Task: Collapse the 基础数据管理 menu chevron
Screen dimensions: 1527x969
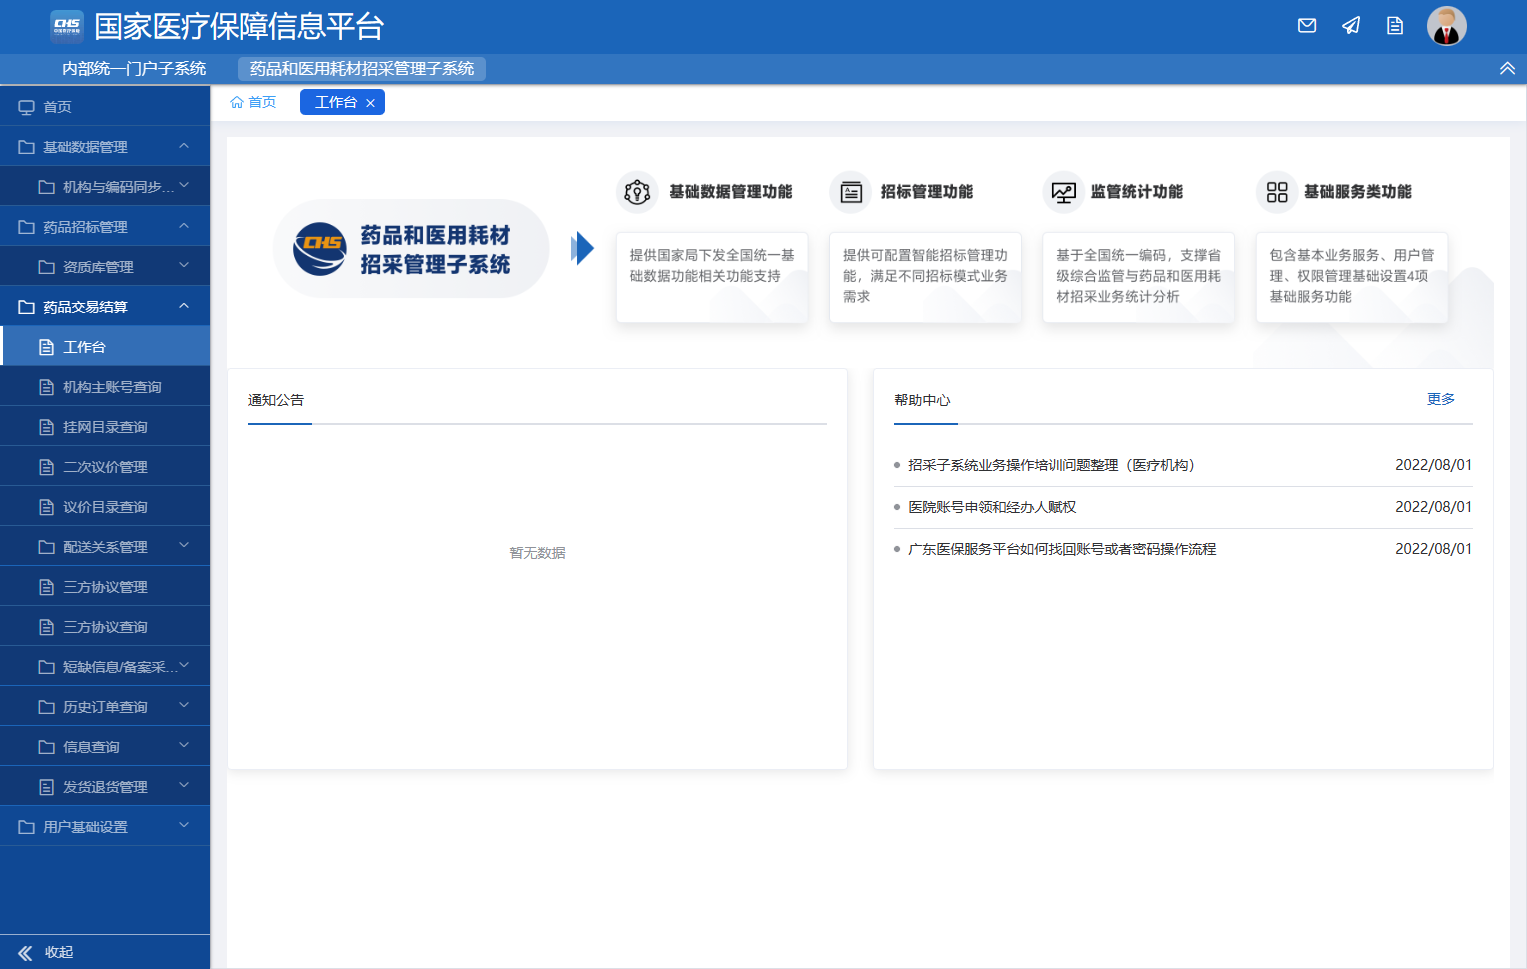Action: click(184, 146)
